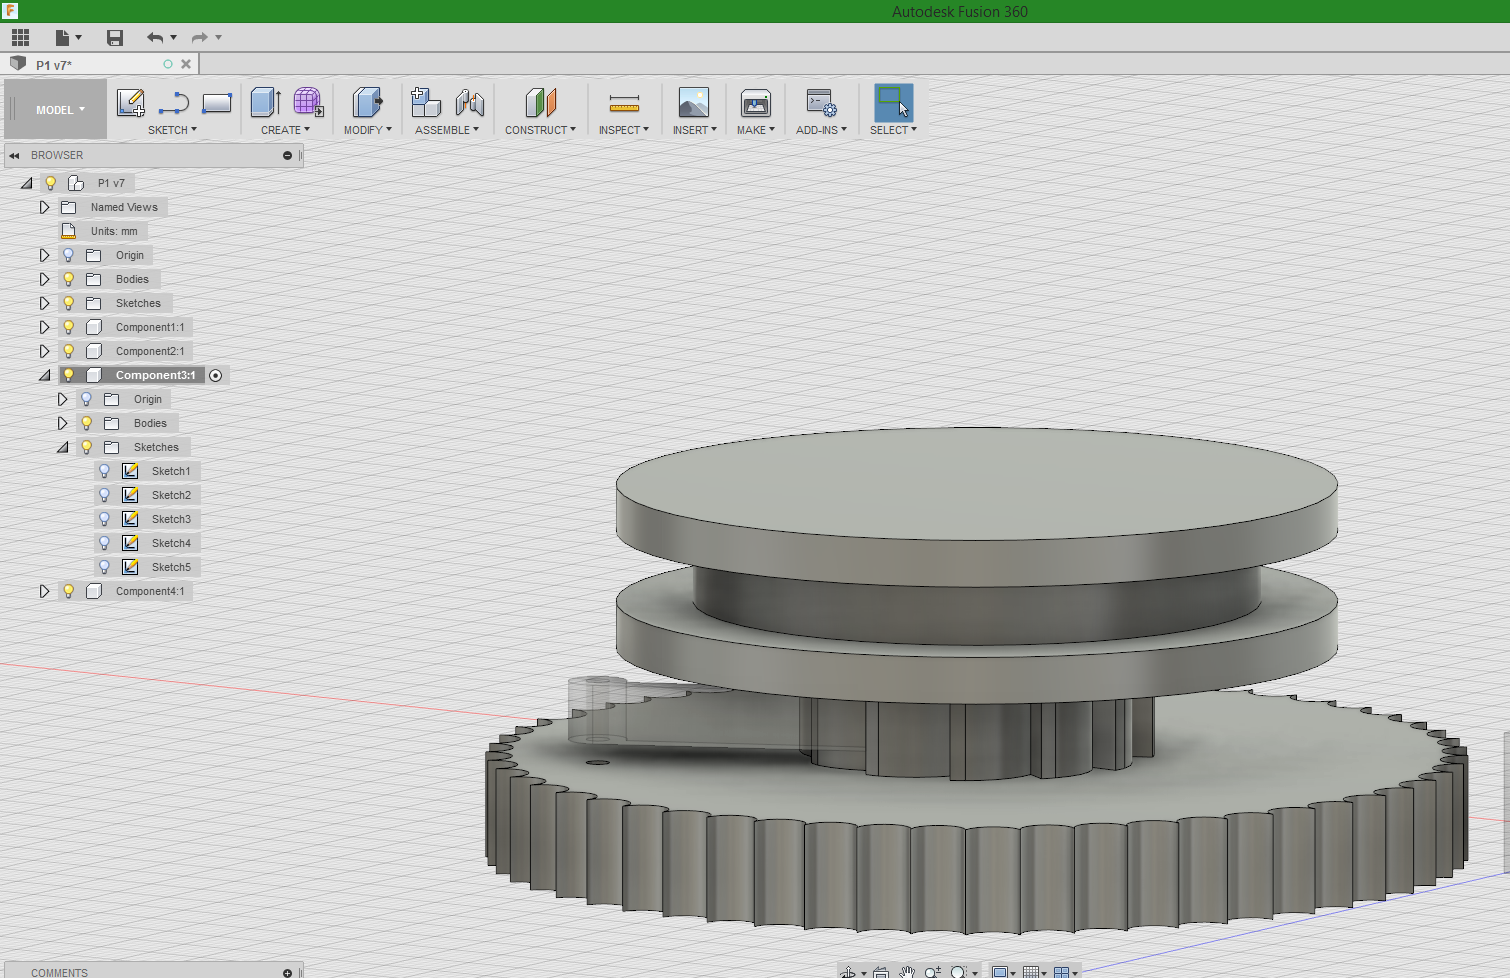Expand the top-level Origin folder
Screen dimensions: 1510x978
[44, 255]
